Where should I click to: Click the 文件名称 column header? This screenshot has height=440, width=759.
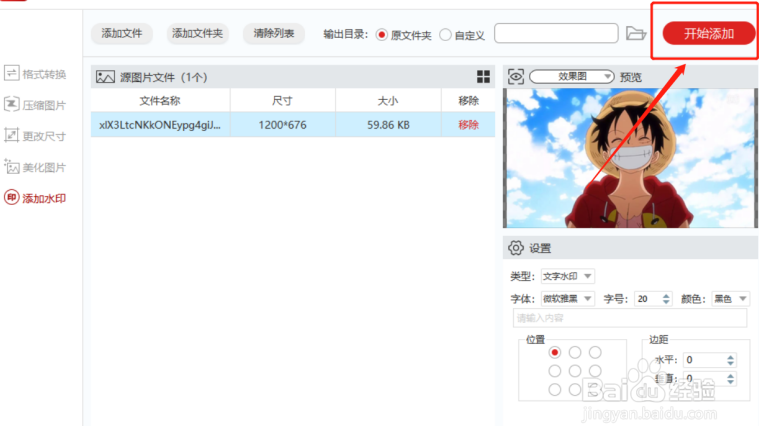(160, 101)
